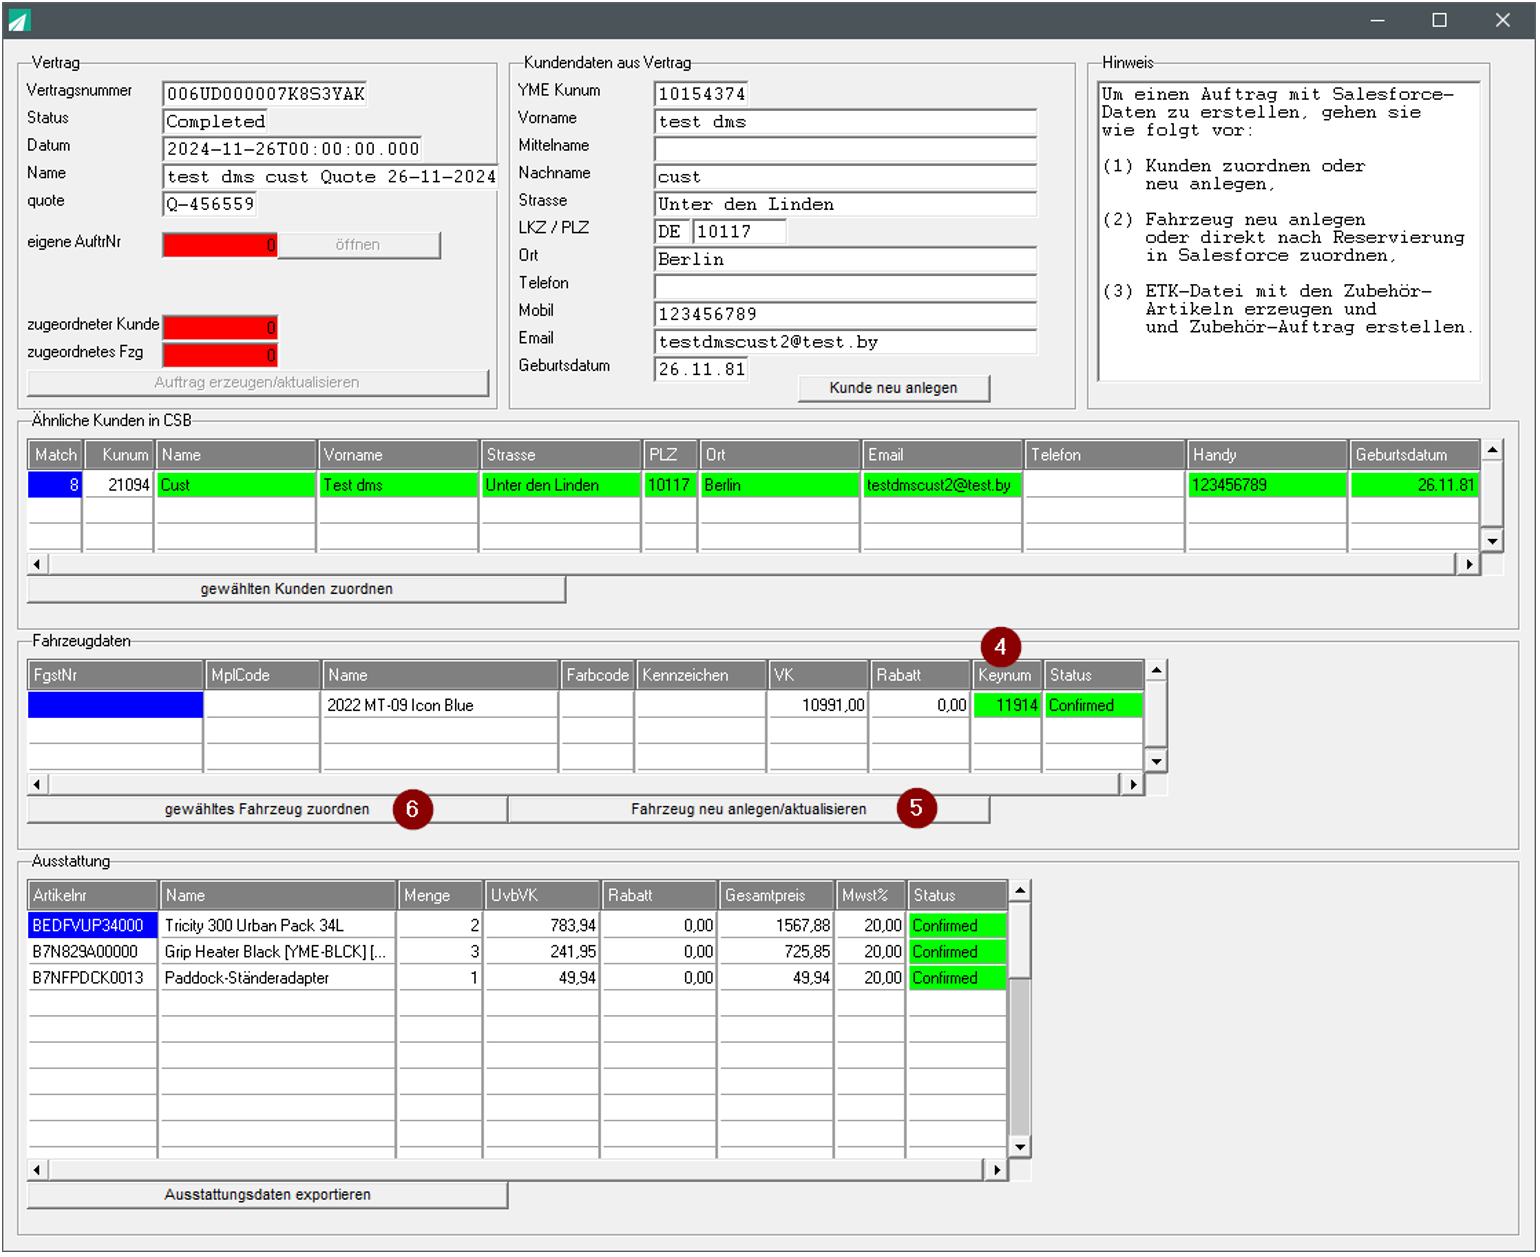Click 'Auftrag erzeugen/aktualisieren' button
This screenshot has width=1540, height=1257.
[x=257, y=383]
